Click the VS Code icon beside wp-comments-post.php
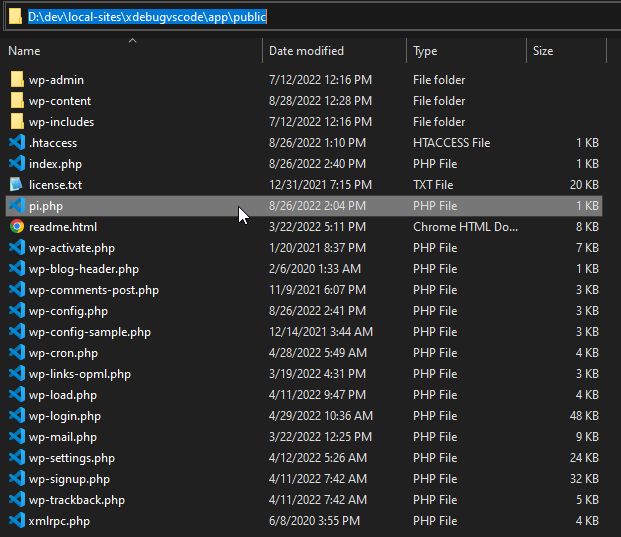Image resolution: width=621 pixels, height=537 pixels. pyautogui.click(x=17, y=289)
